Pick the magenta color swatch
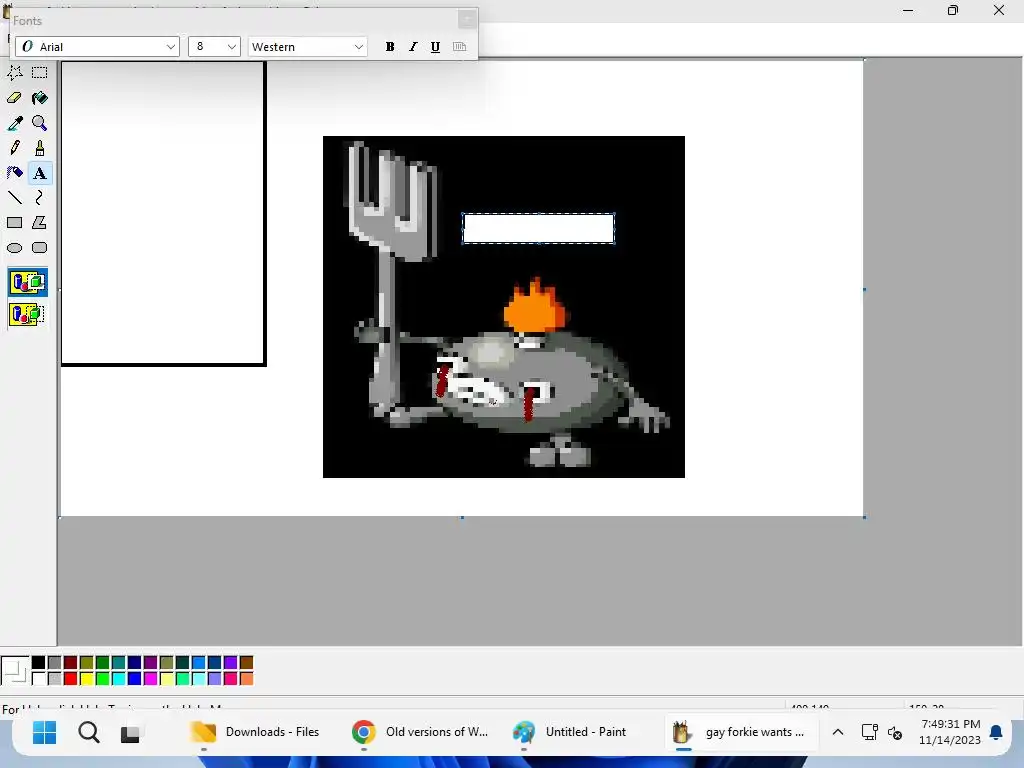This screenshot has width=1024, height=768. coord(150,679)
